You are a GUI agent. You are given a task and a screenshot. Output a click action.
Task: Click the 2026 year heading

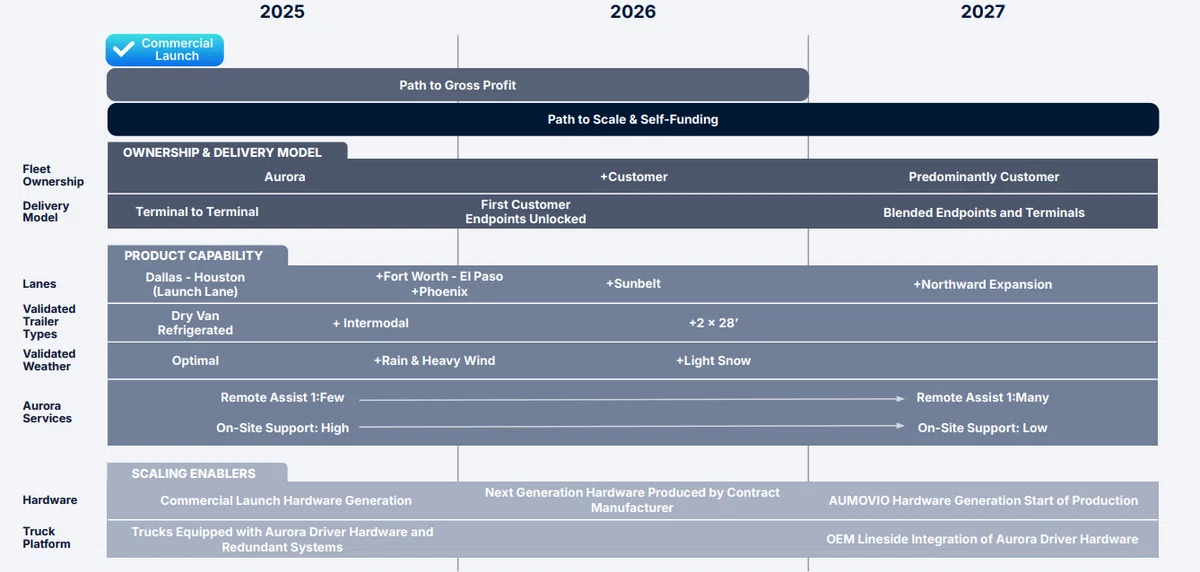pyautogui.click(x=633, y=12)
